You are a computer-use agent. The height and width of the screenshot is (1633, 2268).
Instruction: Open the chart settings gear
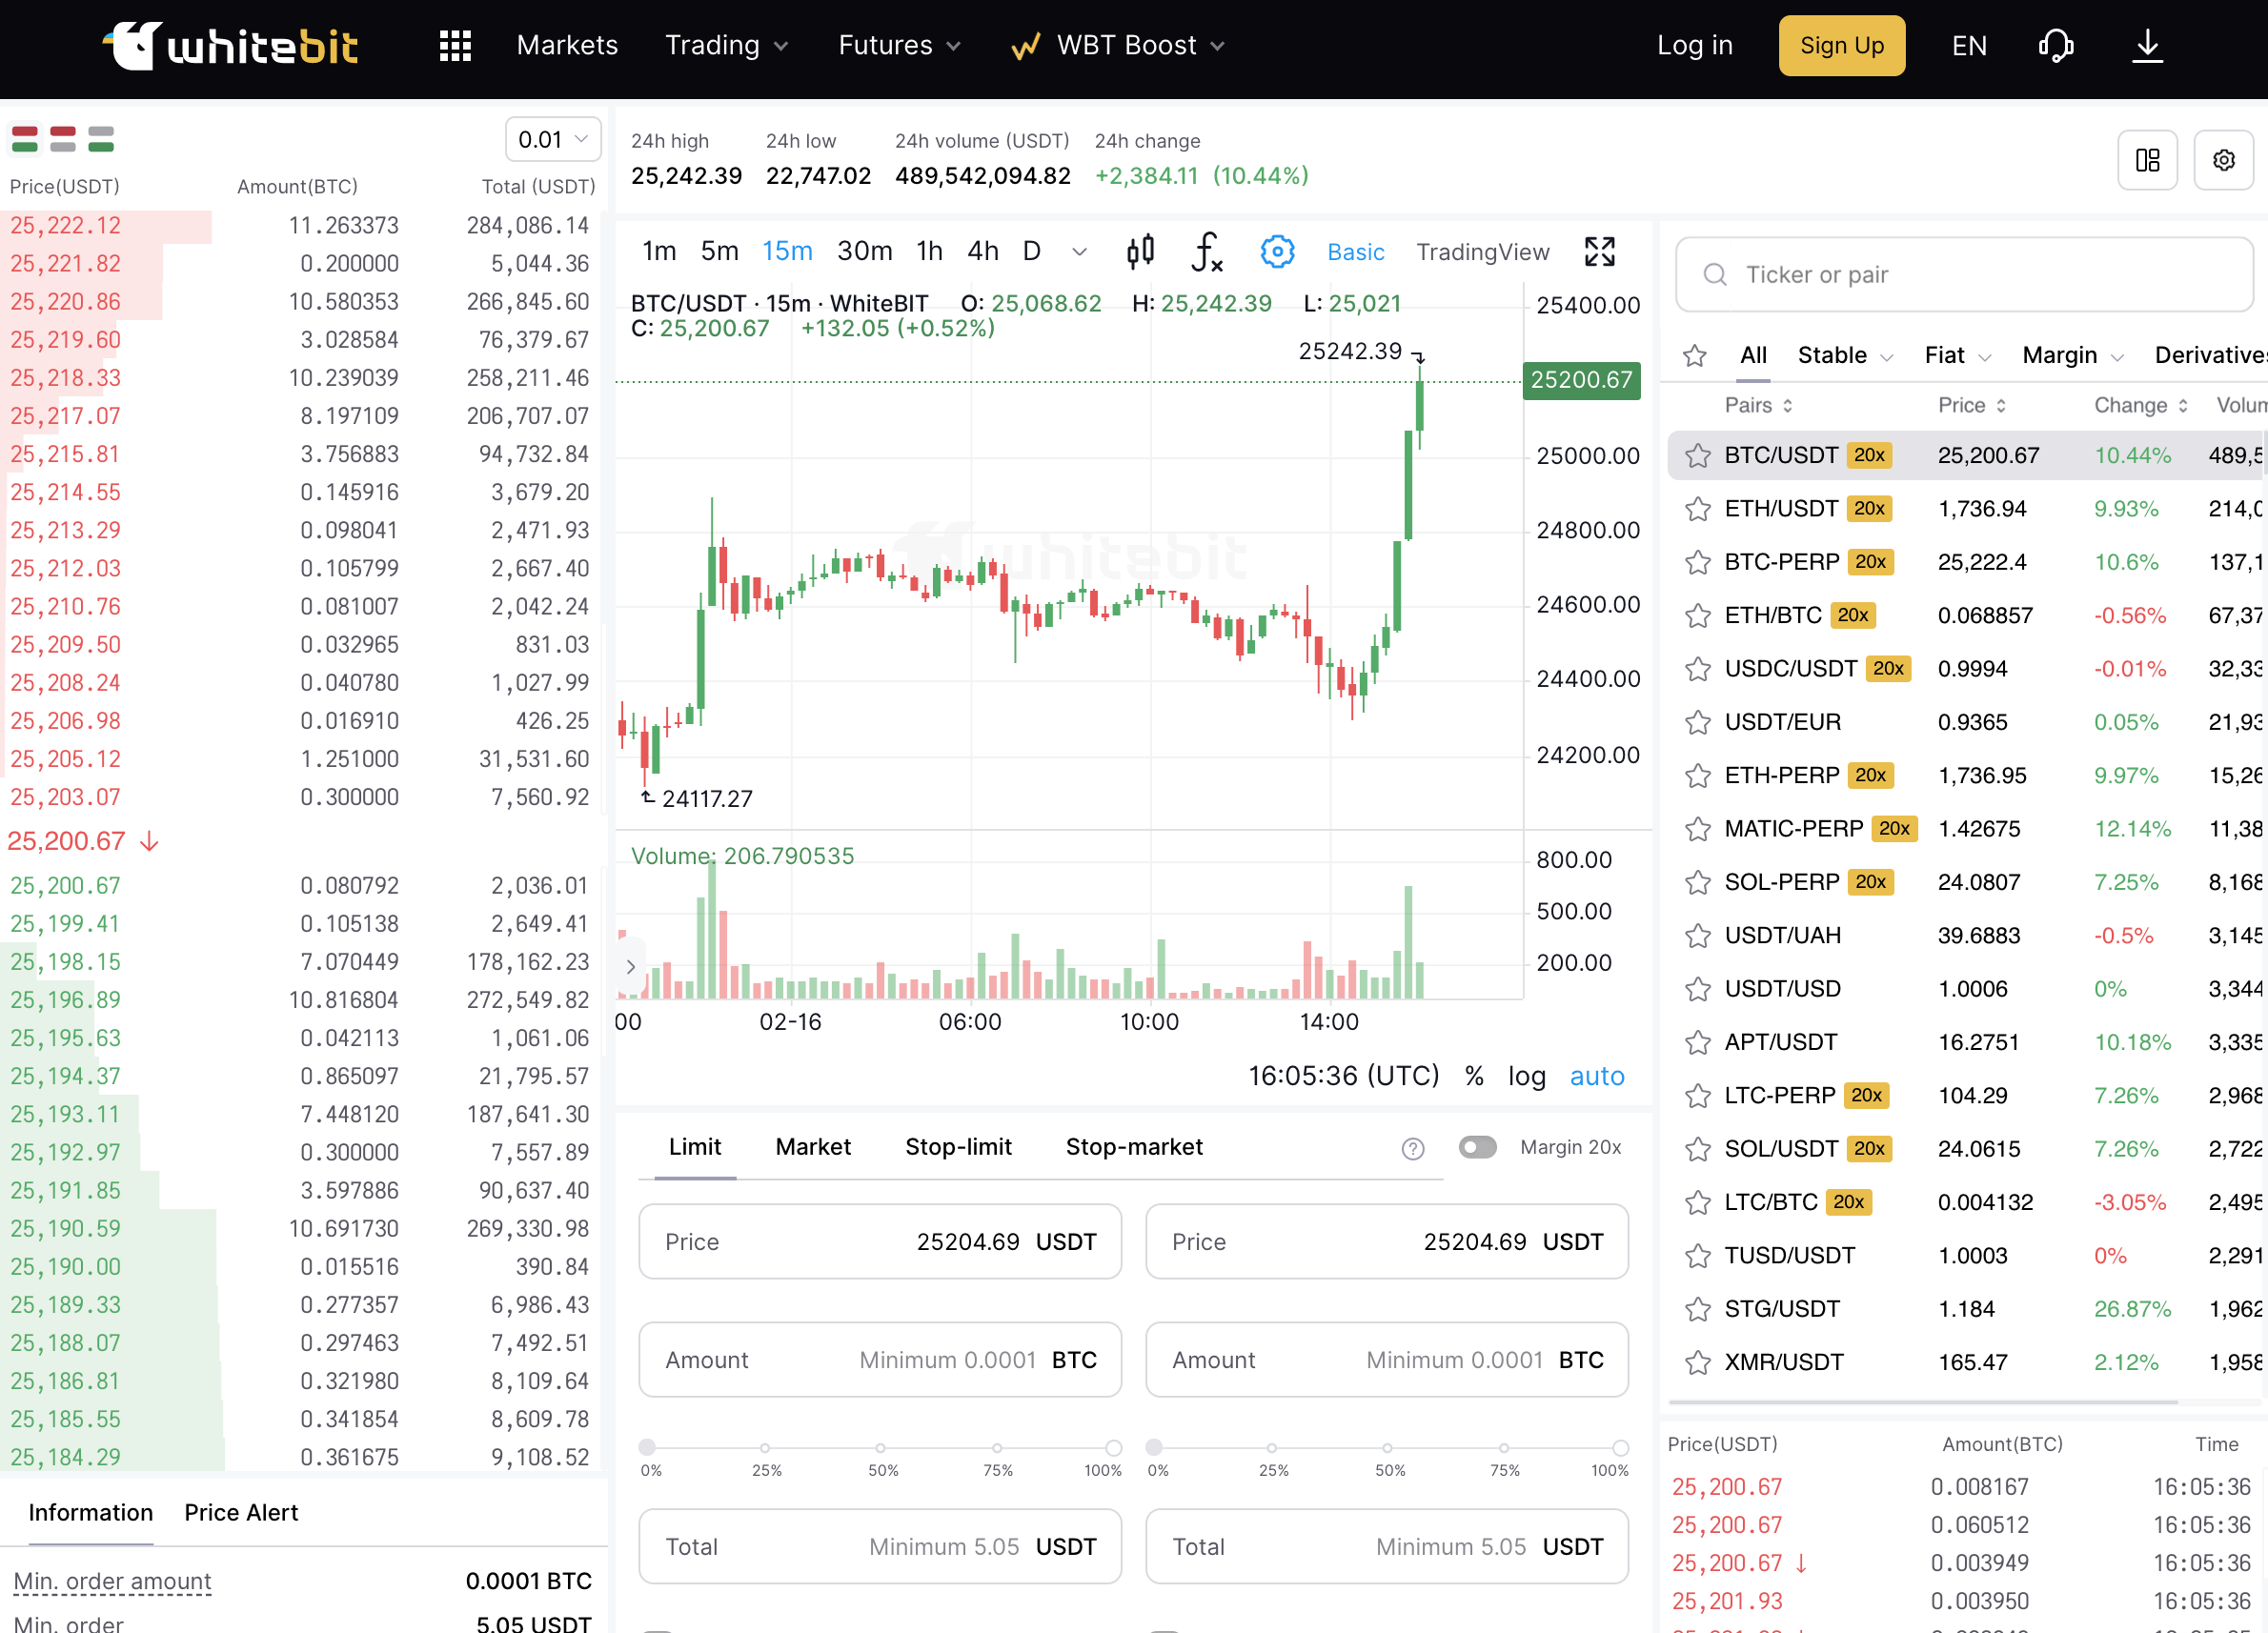click(x=1277, y=252)
